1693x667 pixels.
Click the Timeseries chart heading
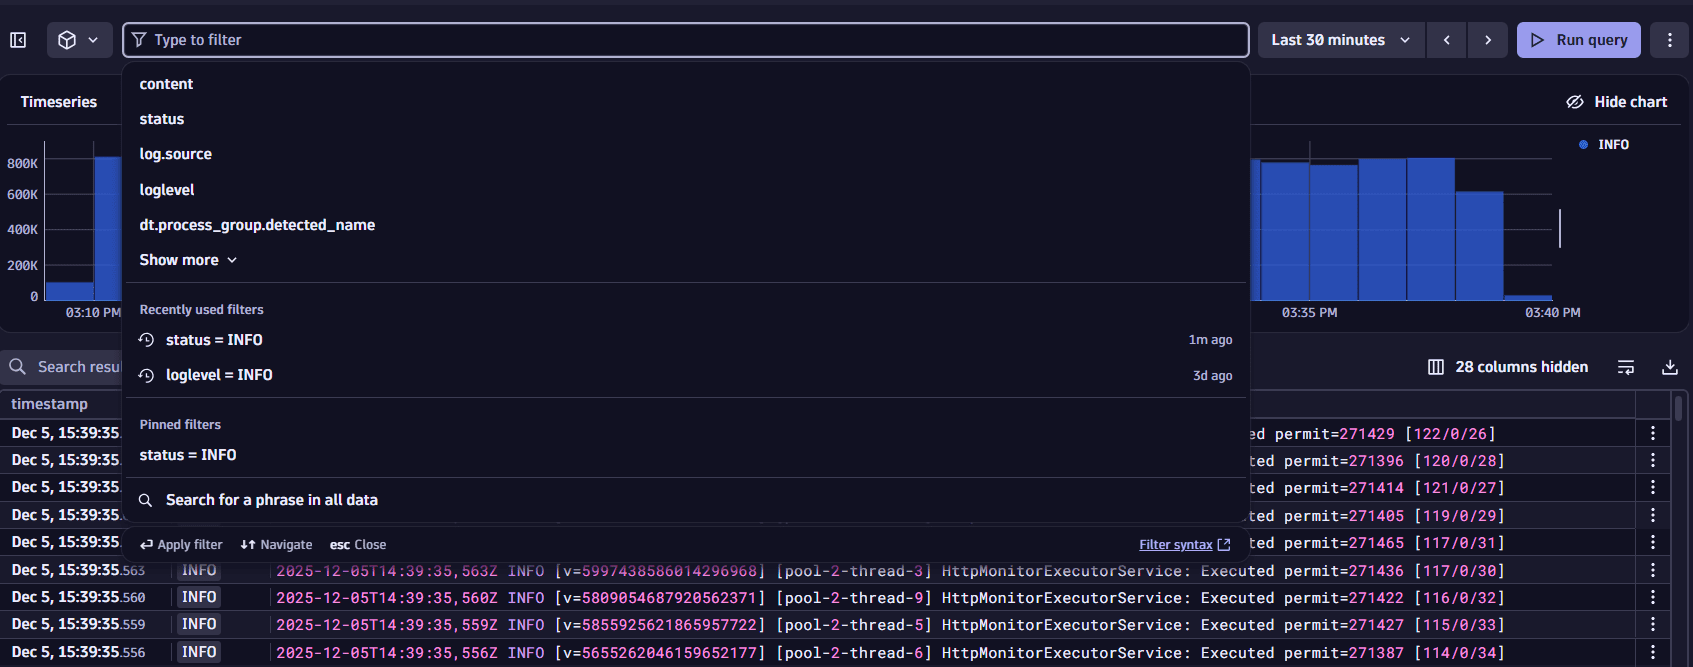tap(59, 102)
